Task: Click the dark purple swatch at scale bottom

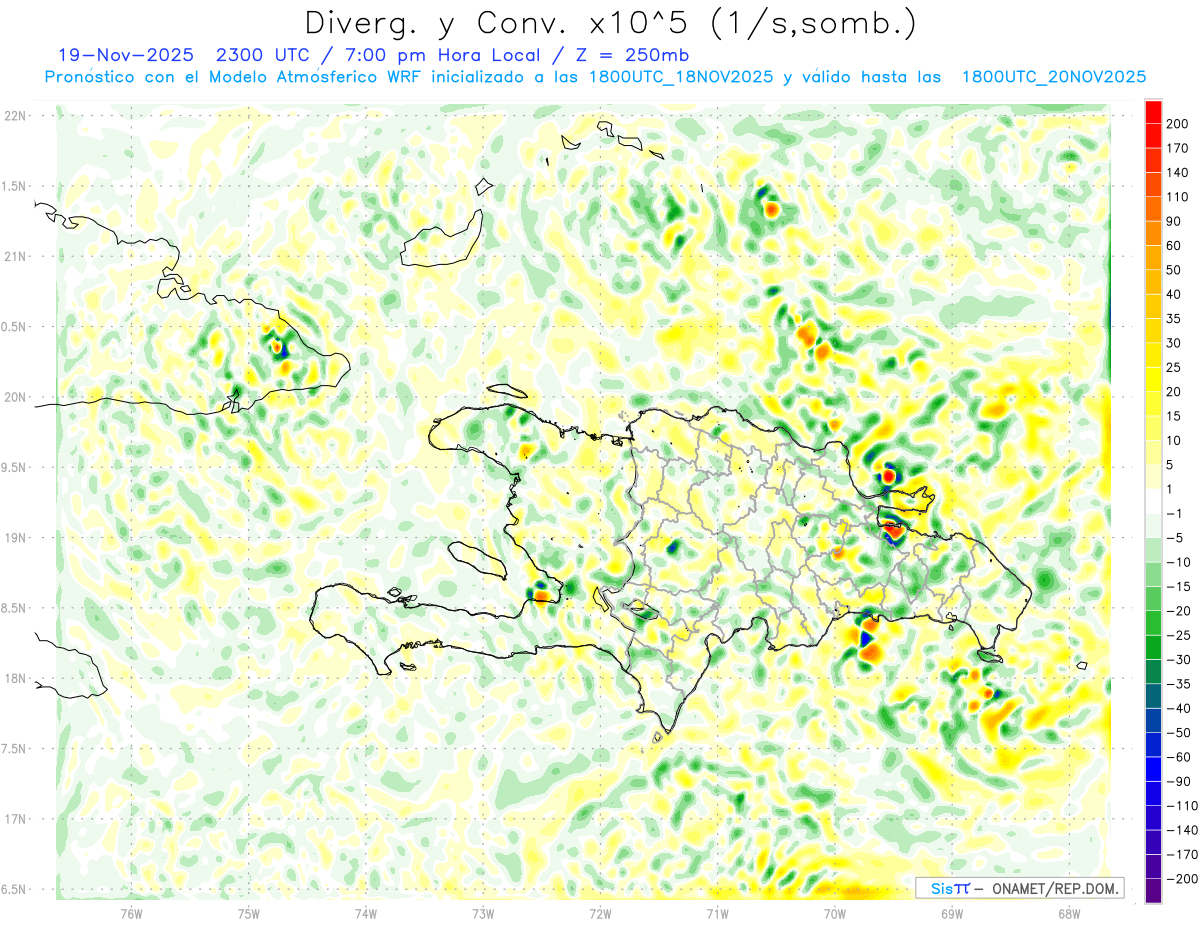Action: (x=1153, y=891)
